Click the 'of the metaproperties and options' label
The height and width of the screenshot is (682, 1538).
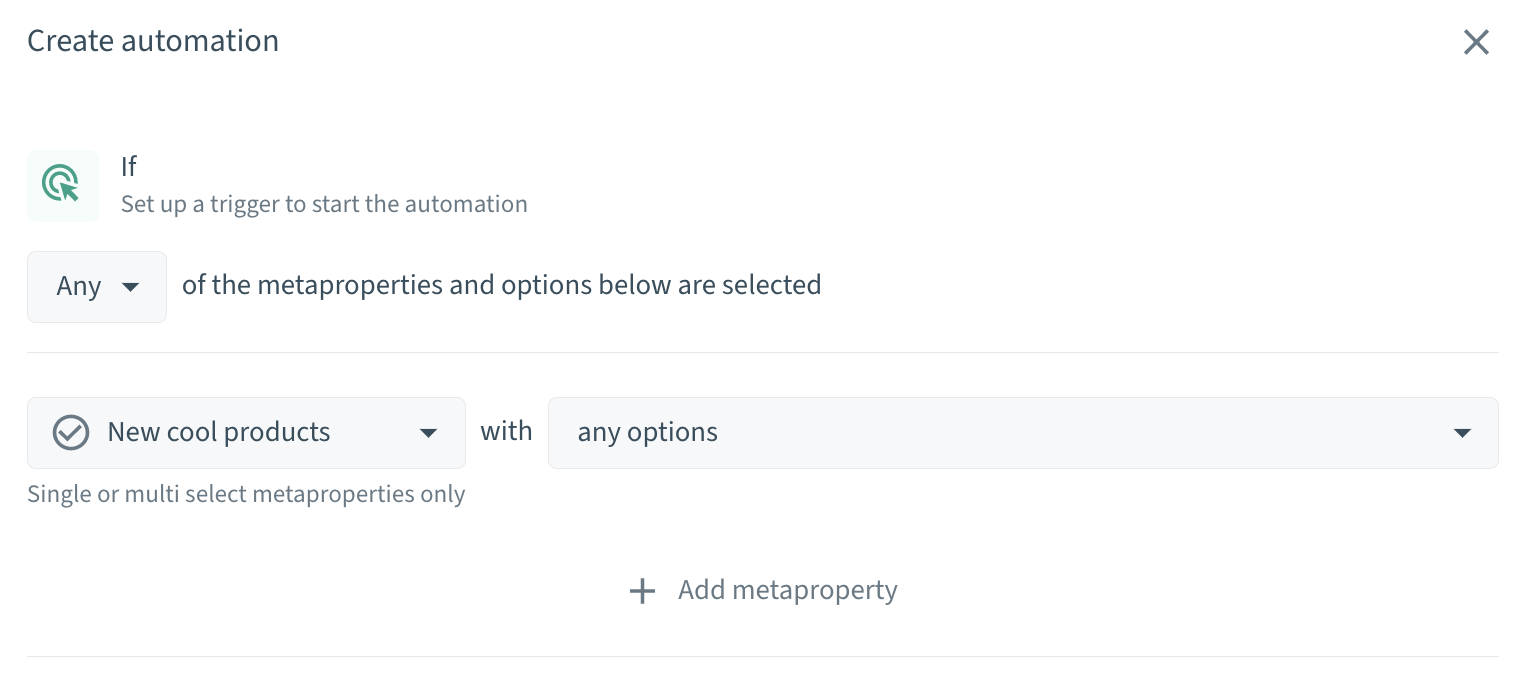click(x=502, y=285)
